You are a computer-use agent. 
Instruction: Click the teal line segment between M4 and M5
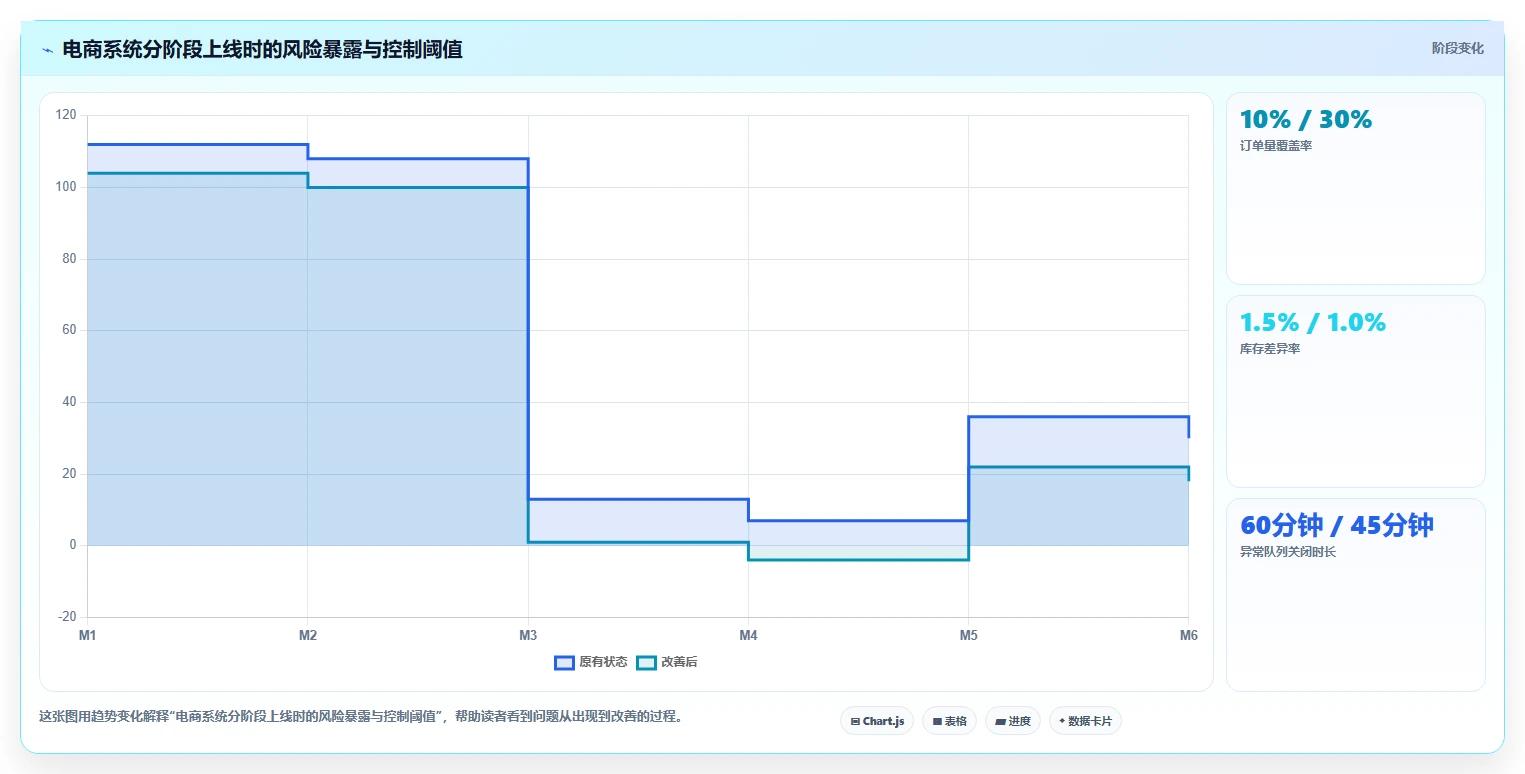click(858, 560)
